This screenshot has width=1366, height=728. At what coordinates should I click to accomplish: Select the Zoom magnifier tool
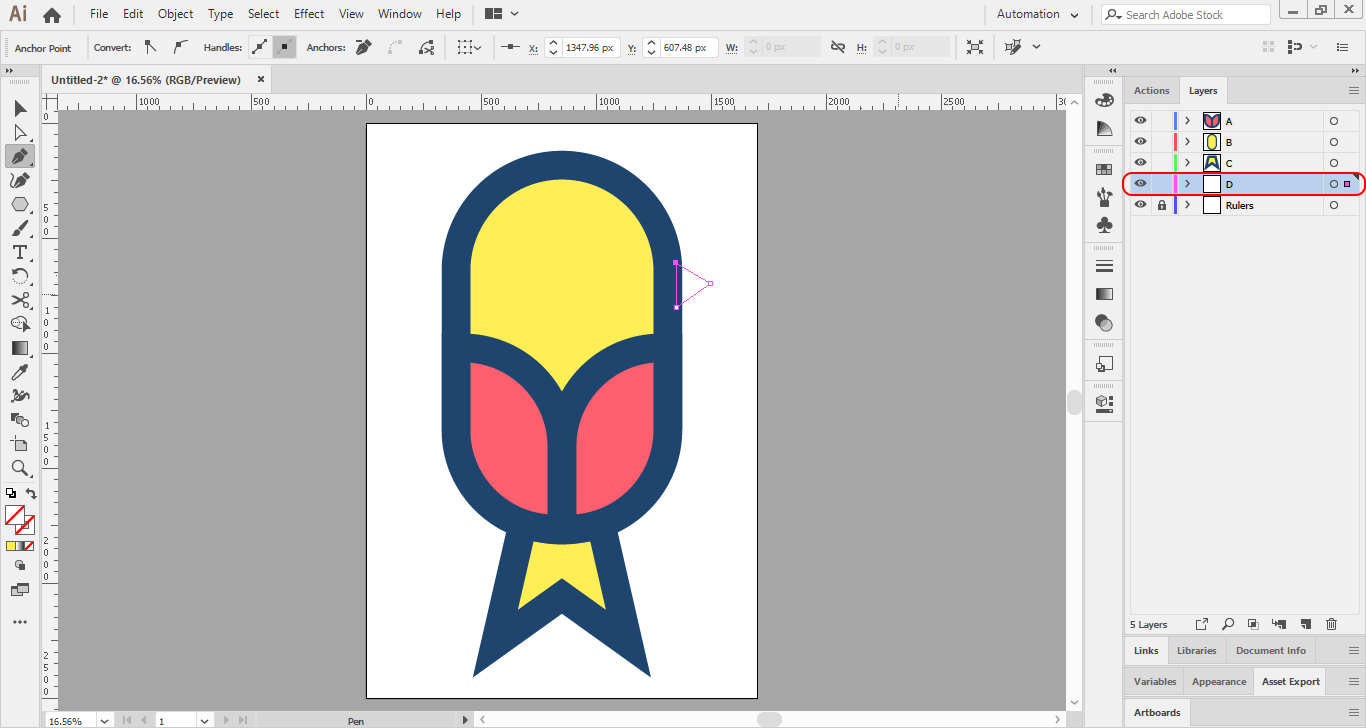20,468
